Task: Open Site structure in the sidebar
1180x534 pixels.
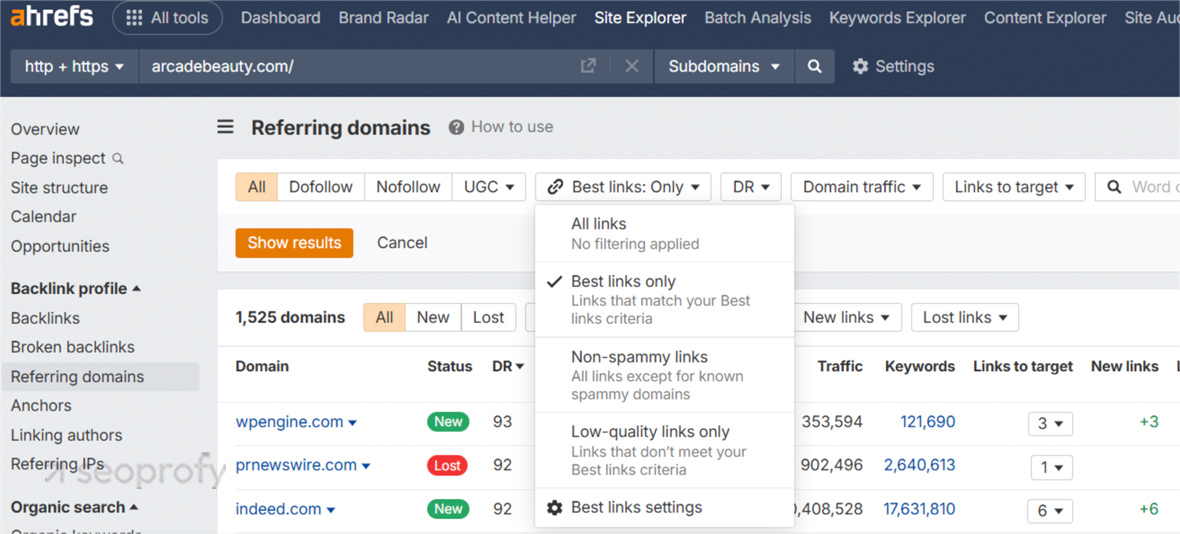Action: [59, 188]
